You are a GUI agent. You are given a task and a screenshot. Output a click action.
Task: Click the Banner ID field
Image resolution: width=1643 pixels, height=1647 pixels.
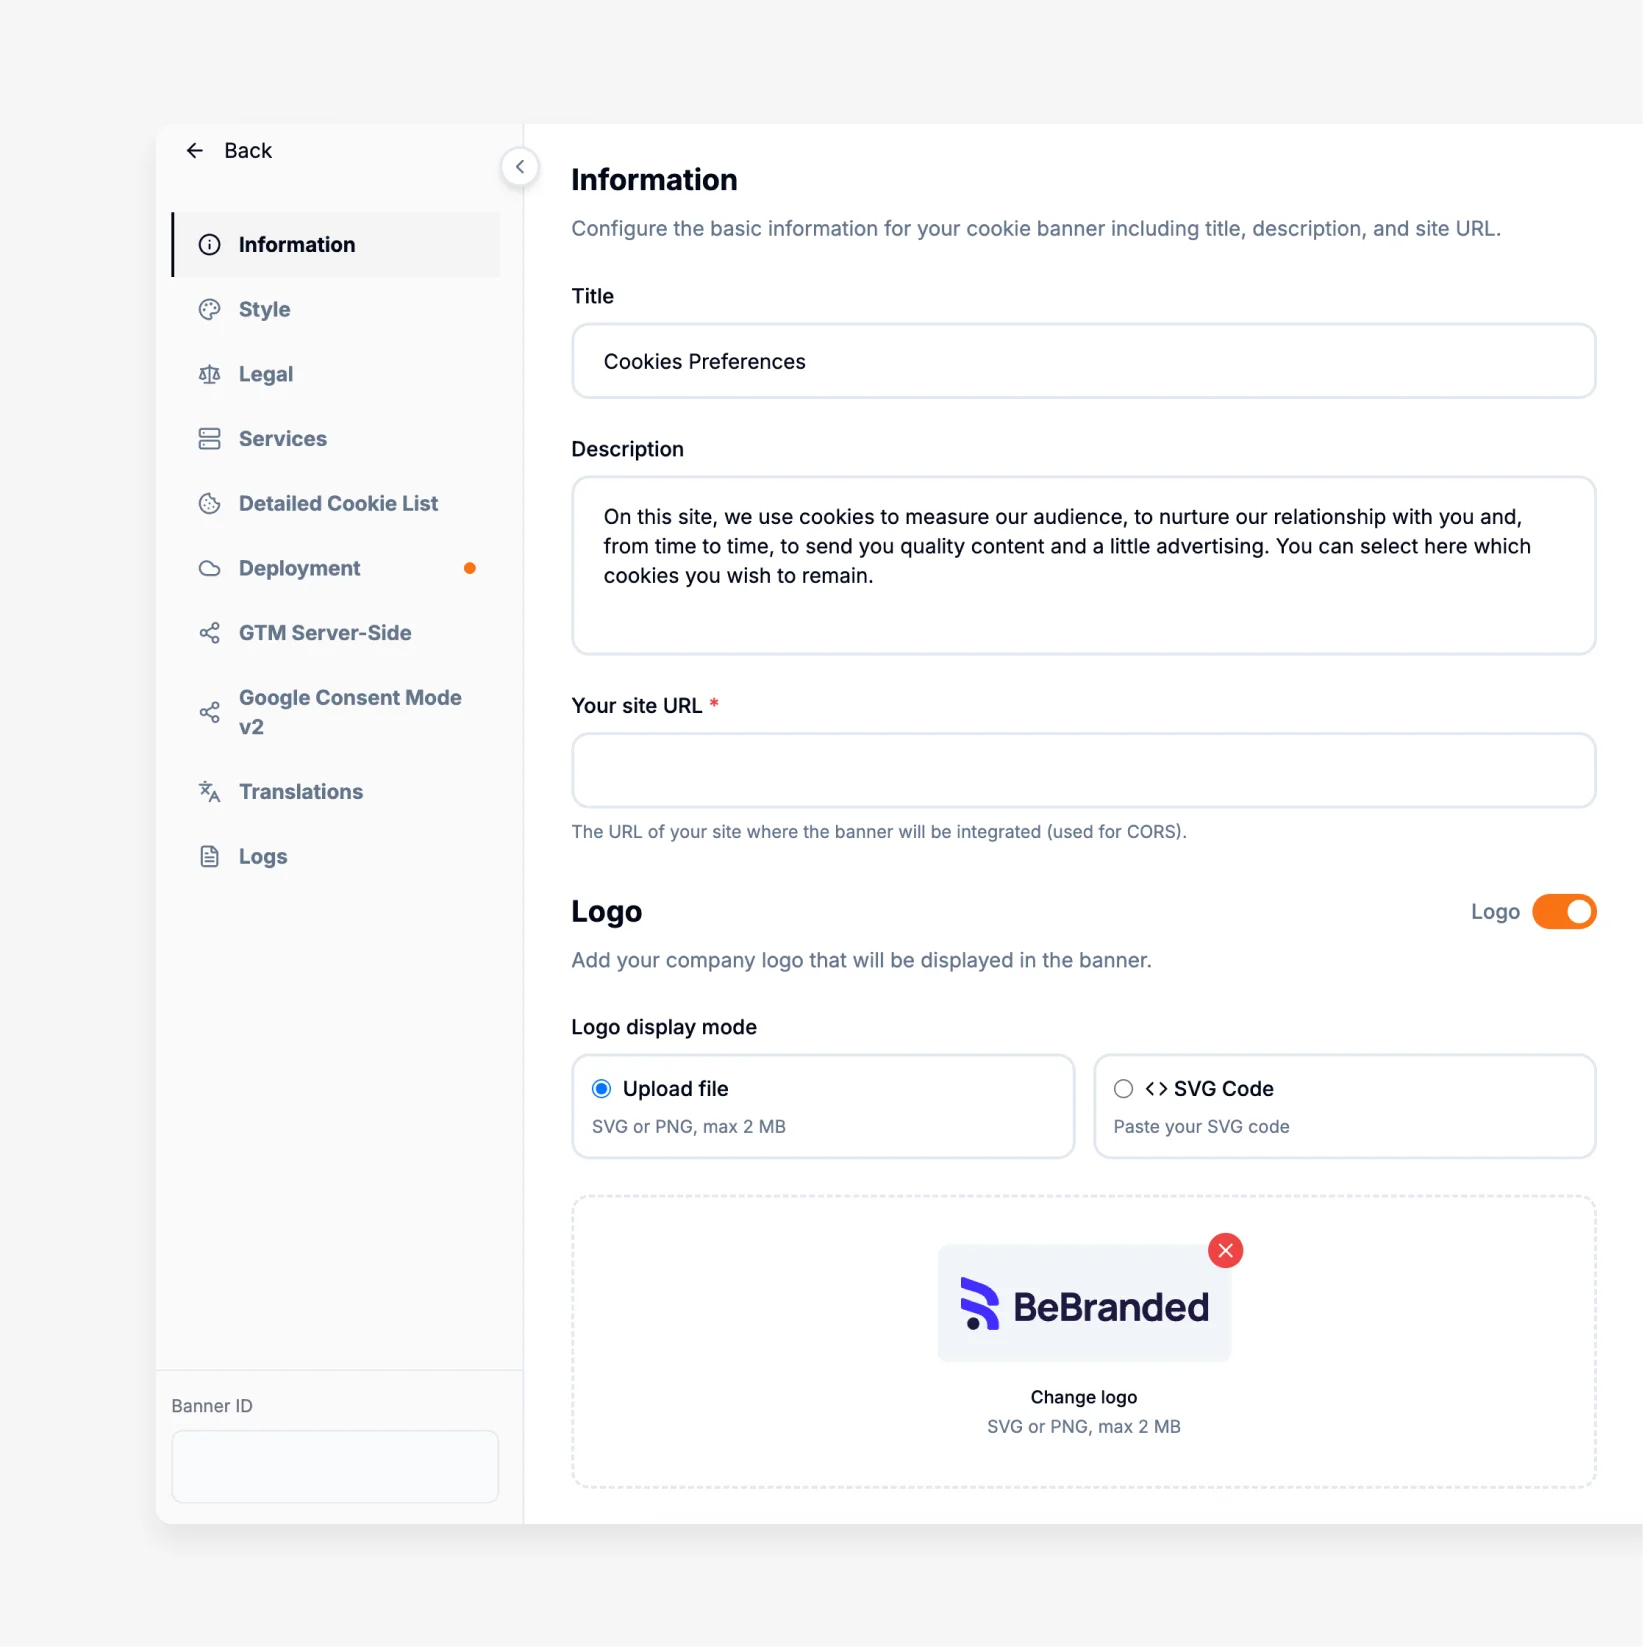coord(335,1467)
